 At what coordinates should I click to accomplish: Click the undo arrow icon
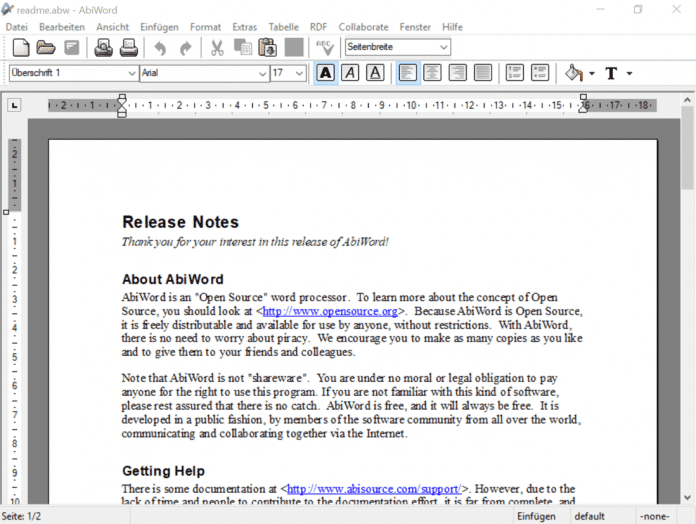[x=160, y=47]
